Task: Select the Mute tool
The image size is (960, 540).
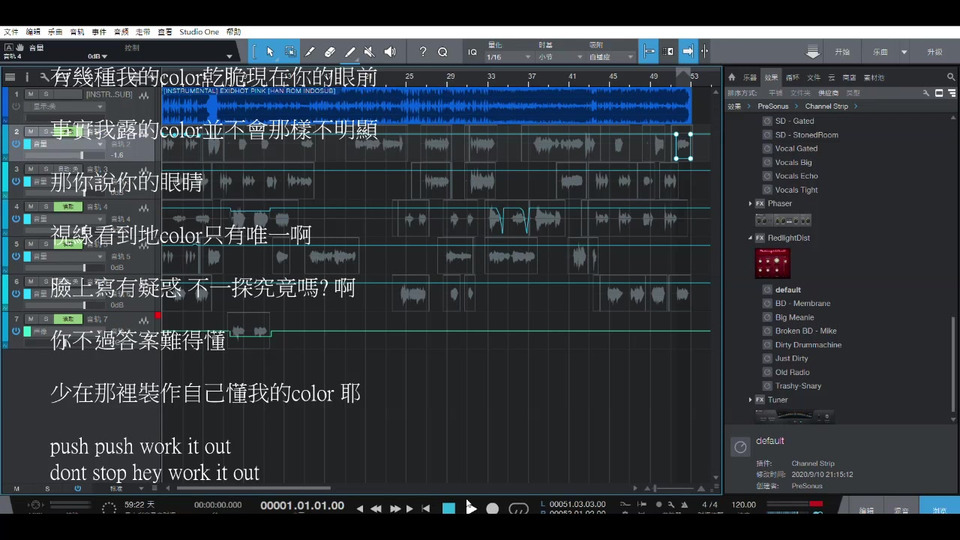Action: click(x=369, y=51)
